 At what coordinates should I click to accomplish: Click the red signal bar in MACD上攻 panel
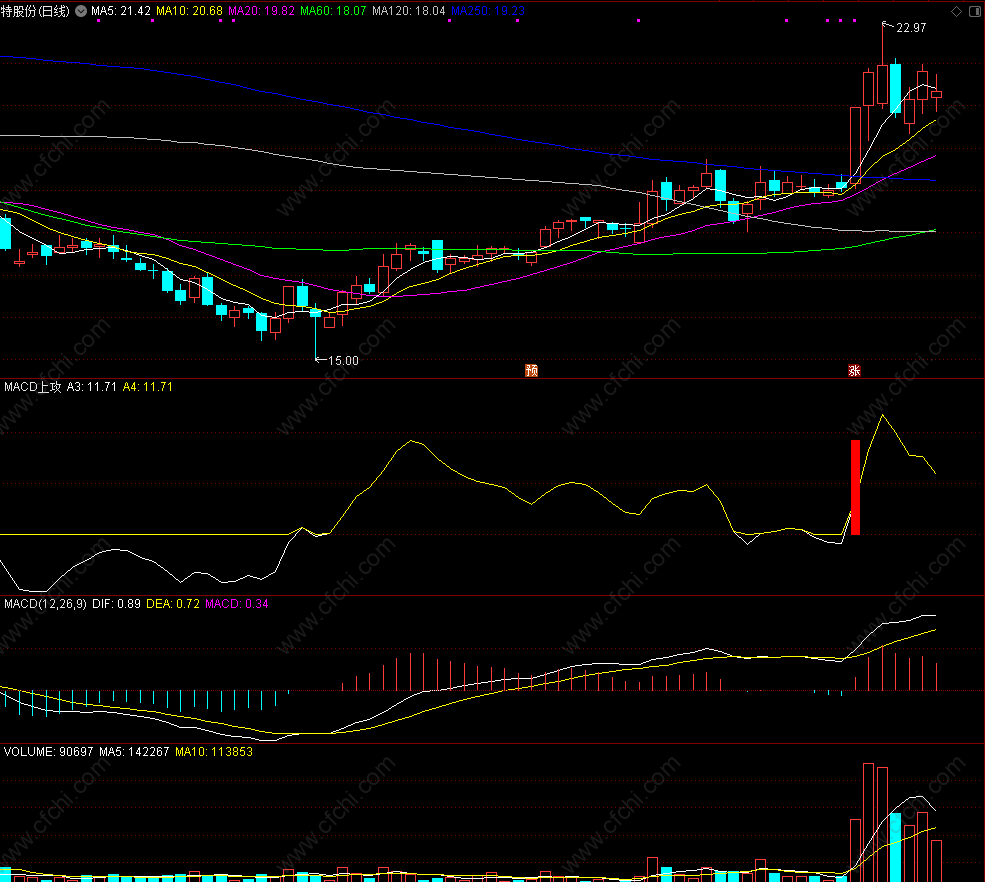(855, 487)
